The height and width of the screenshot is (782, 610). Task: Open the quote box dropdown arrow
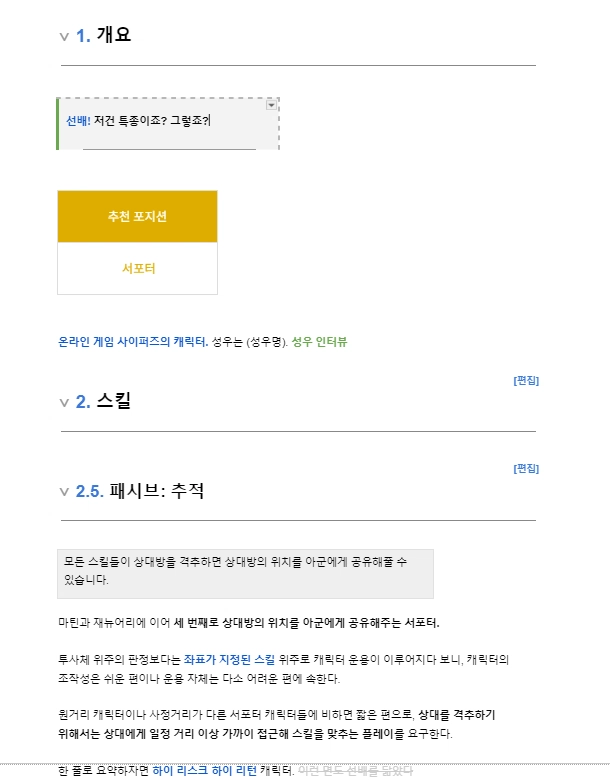point(272,105)
